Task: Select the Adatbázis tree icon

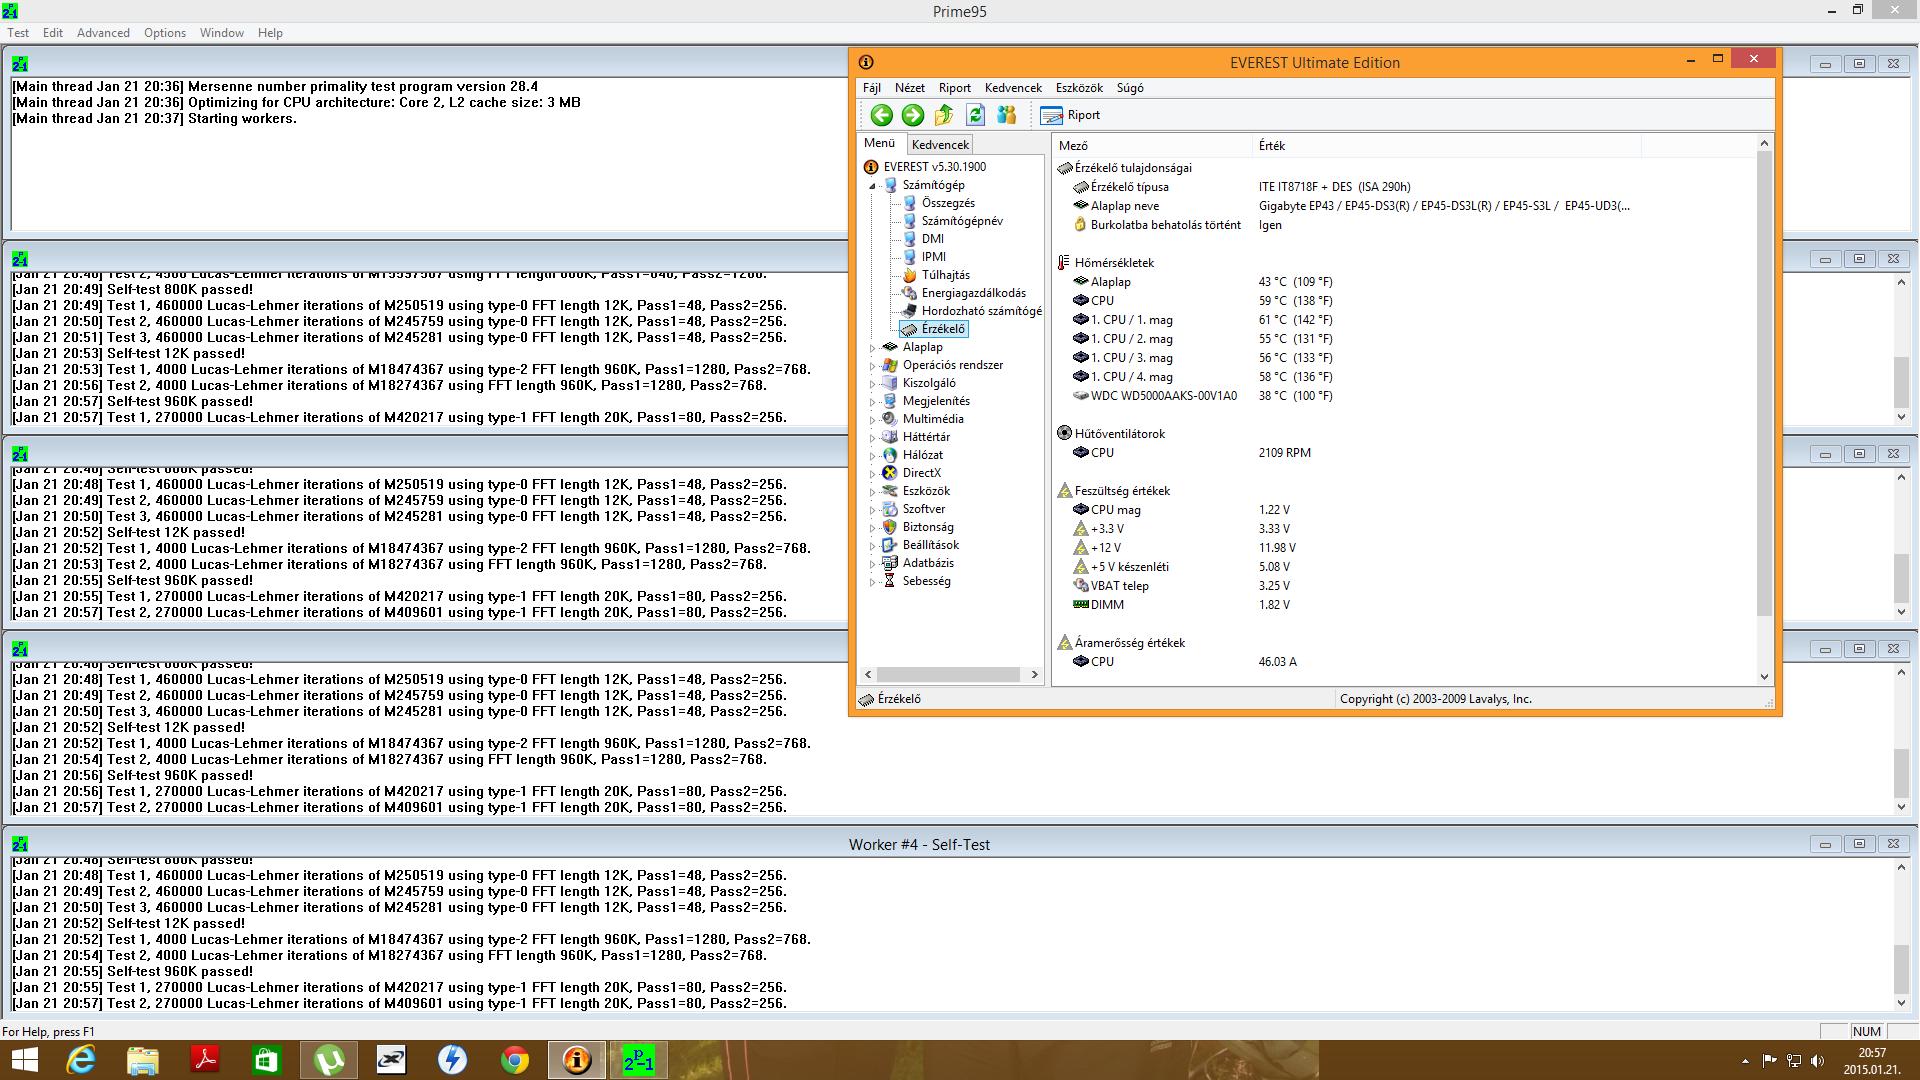Action: tap(889, 563)
